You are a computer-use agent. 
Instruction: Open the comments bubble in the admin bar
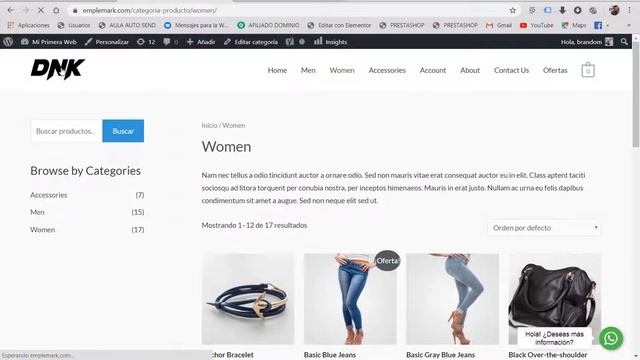[x=171, y=42]
